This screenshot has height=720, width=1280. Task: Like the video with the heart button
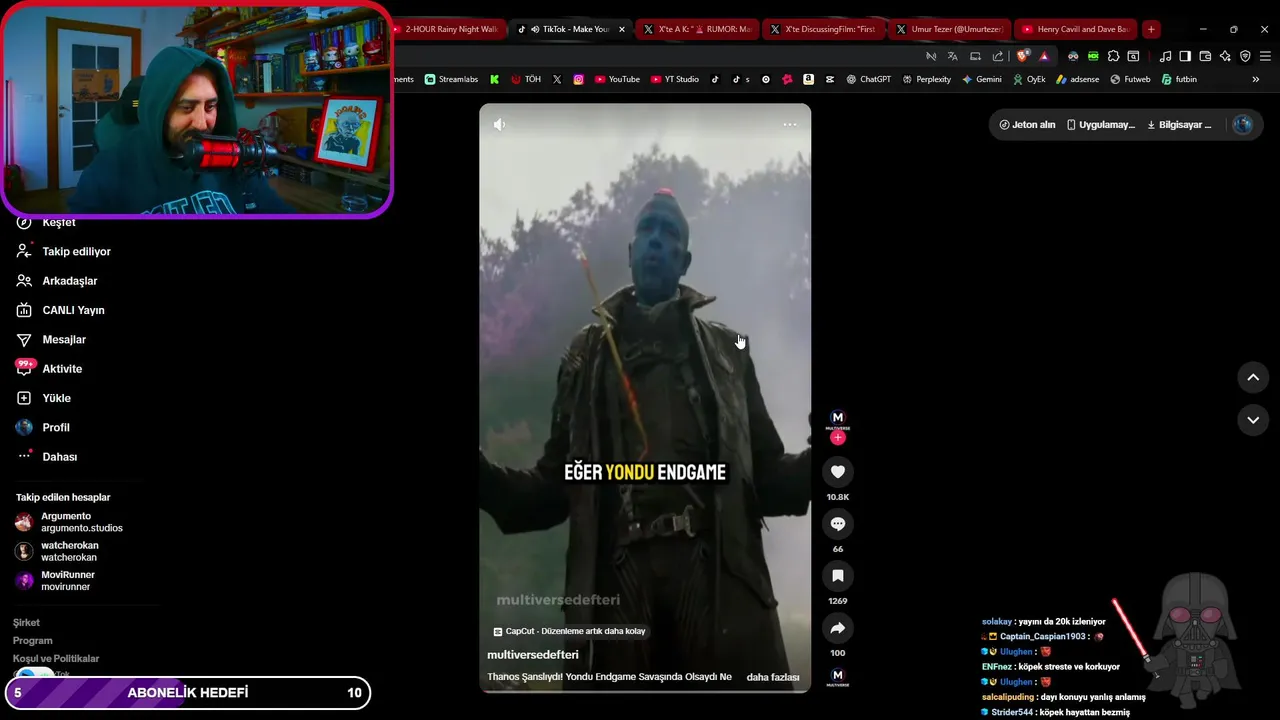click(838, 472)
